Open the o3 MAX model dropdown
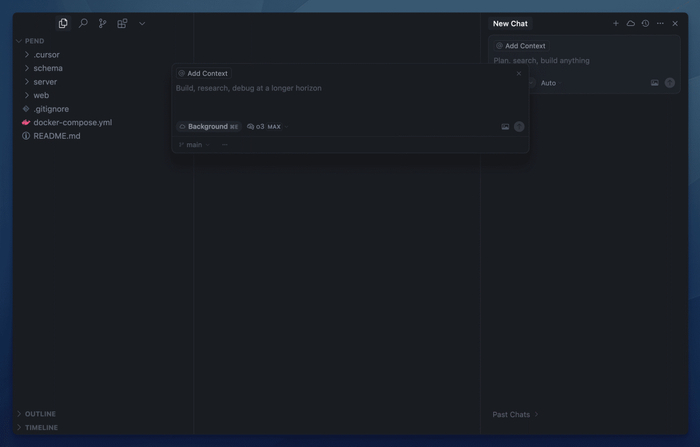 [x=268, y=127]
